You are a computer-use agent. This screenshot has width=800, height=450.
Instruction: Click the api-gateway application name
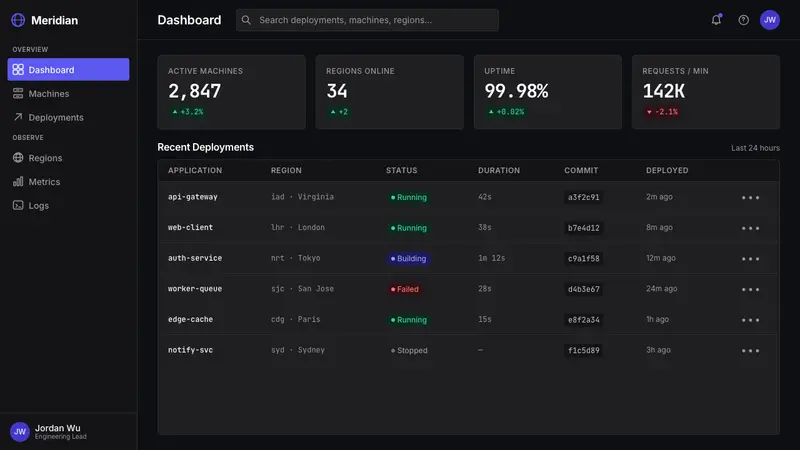pos(193,196)
